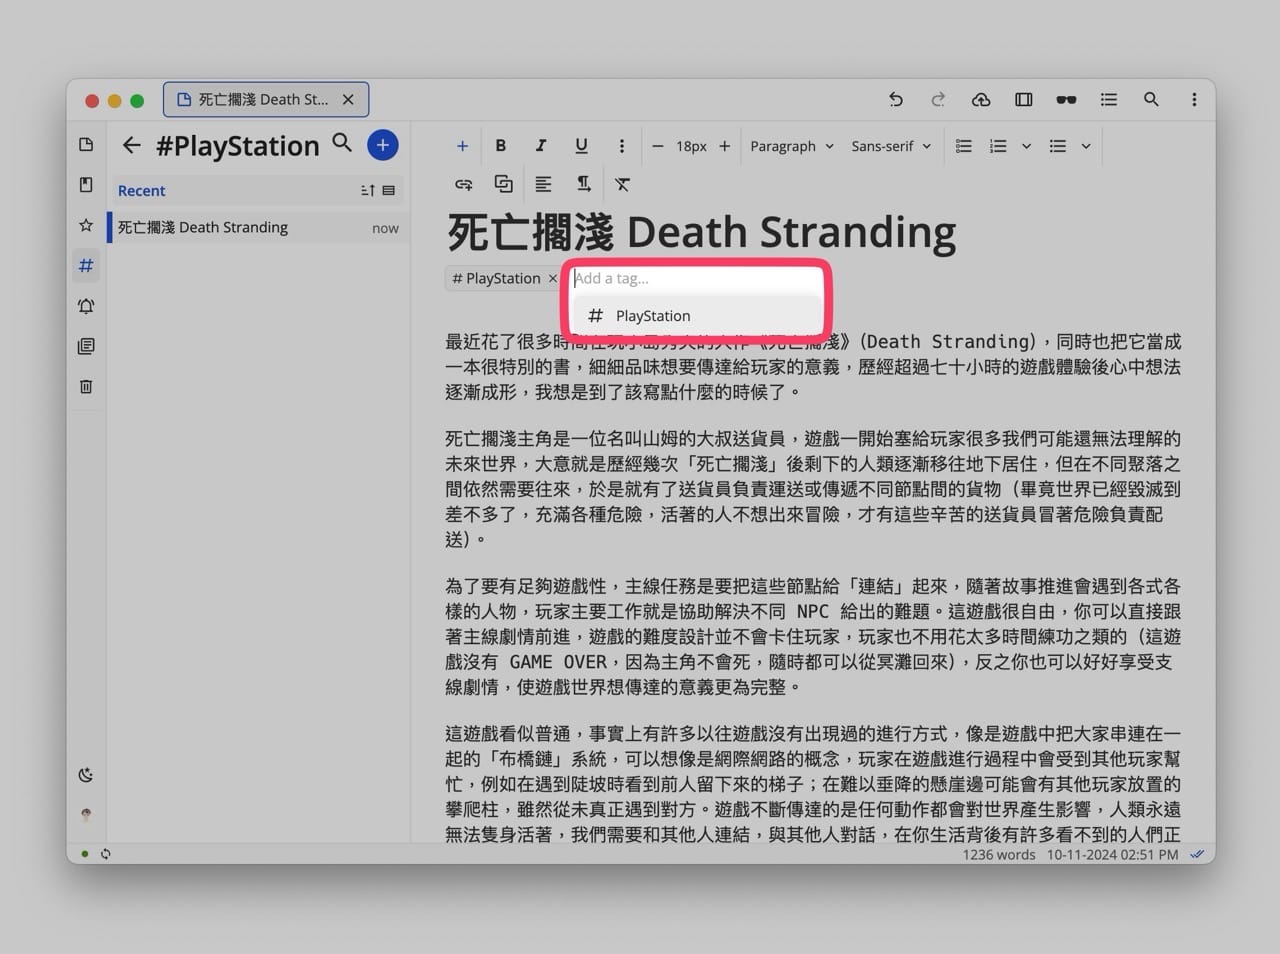This screenshot has height=954, width=1280.
Task: Expand the numbered list style options
Action: click(1026, 146)
